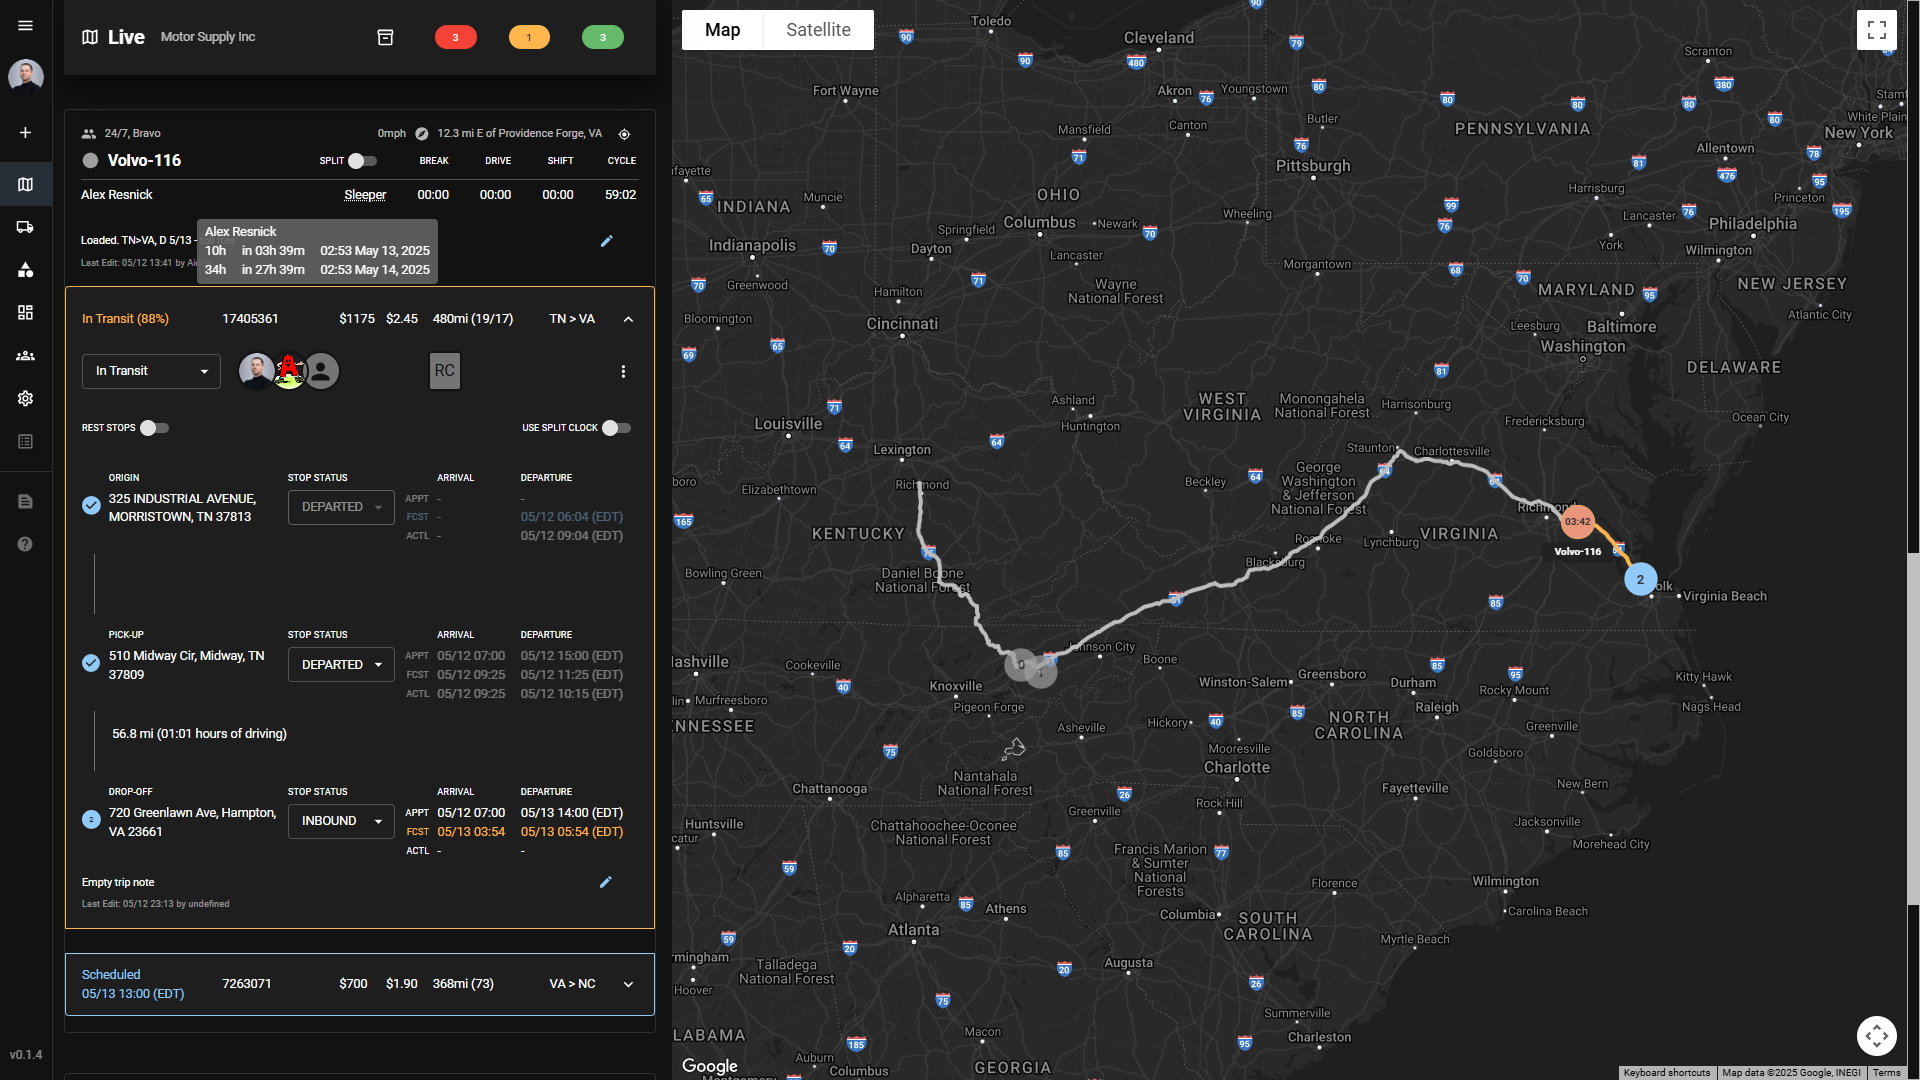This screenshot has height=1080, width=1920.
Task: Enable the USE SPLIT CLOCK toggle
Action: 616,428
